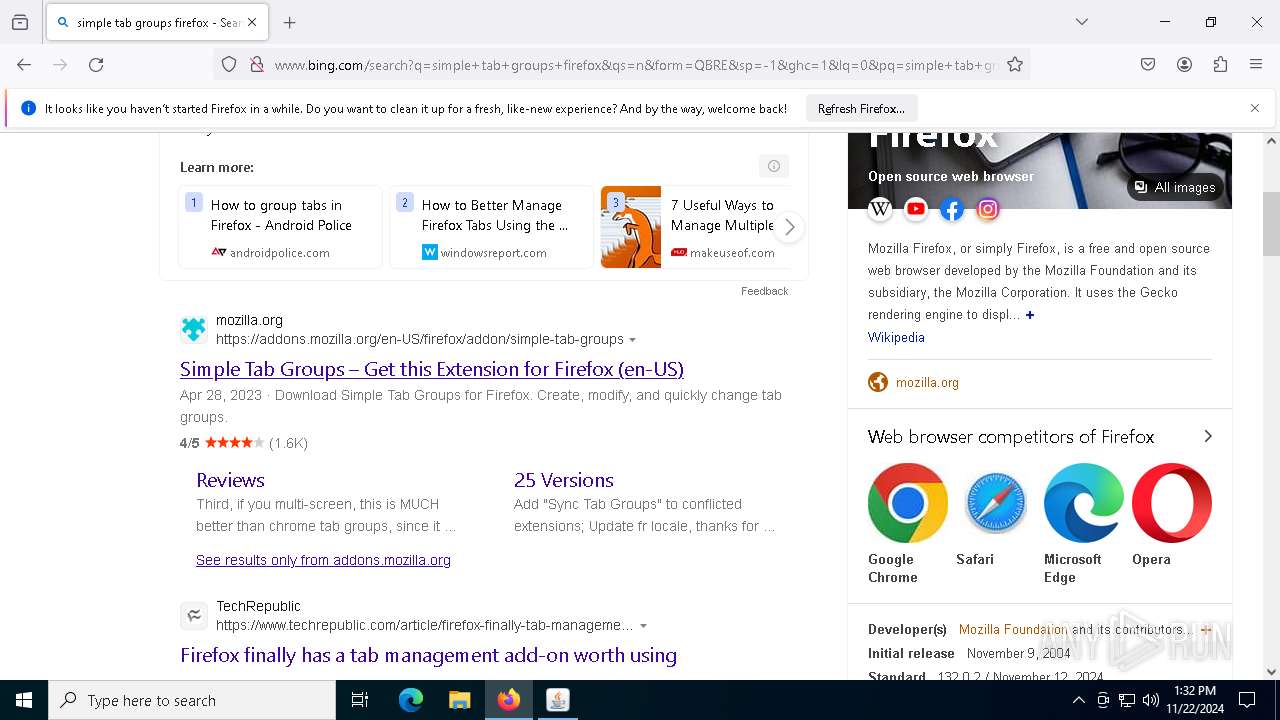Open Action Center notifications icon
This screenshot has width=1280, height=720.
point(1247,700)
